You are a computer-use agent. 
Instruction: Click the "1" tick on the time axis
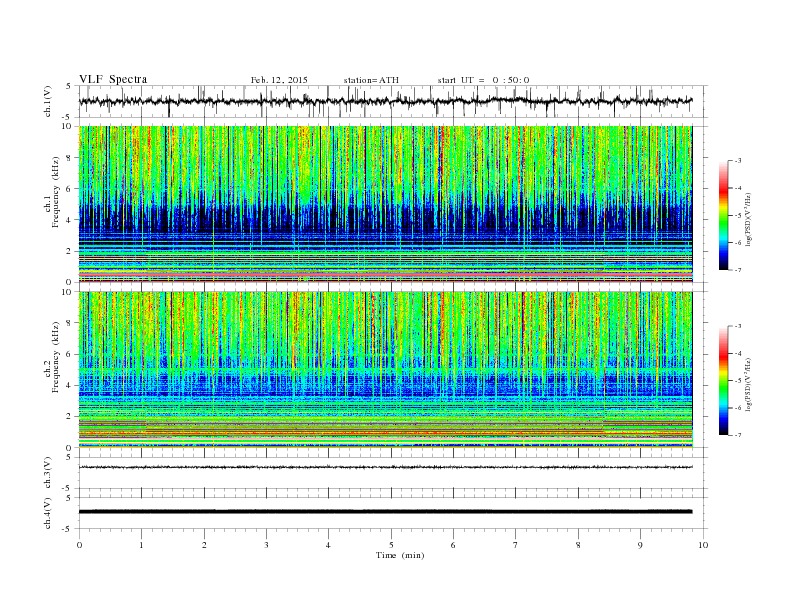(141, 545)
